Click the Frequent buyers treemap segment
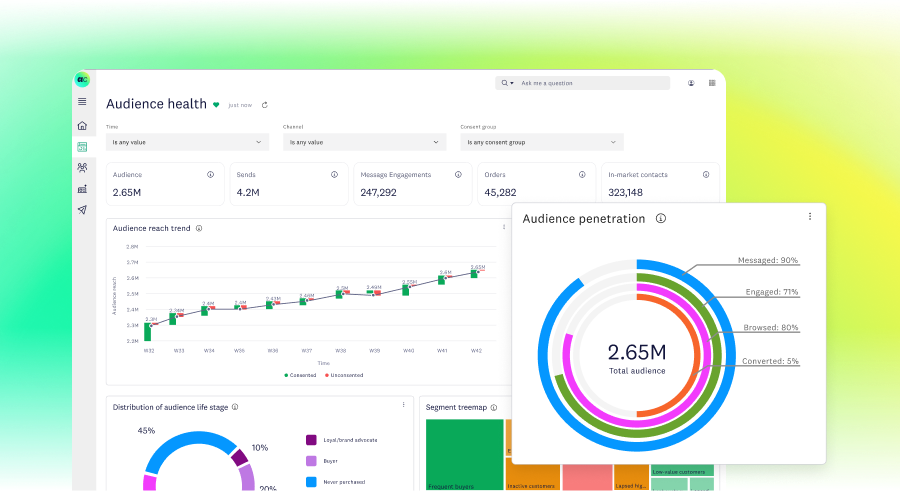The height and width of the screenshot is (491, 900). coord(464,455)
